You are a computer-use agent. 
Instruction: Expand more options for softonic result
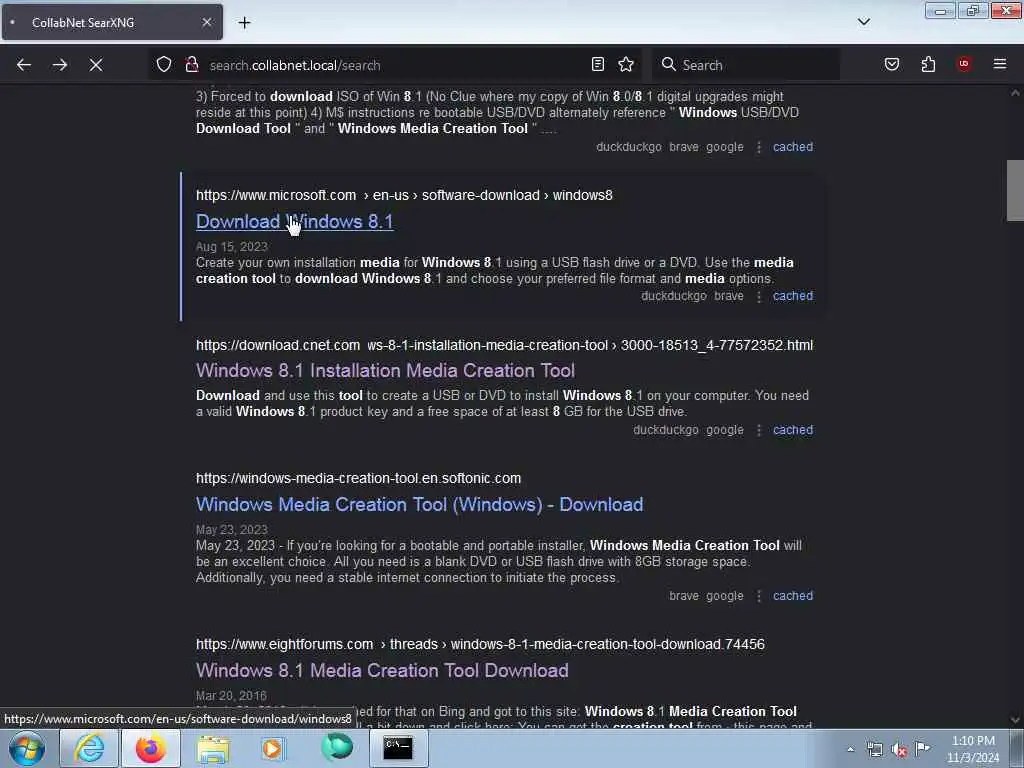pos(759,596)
